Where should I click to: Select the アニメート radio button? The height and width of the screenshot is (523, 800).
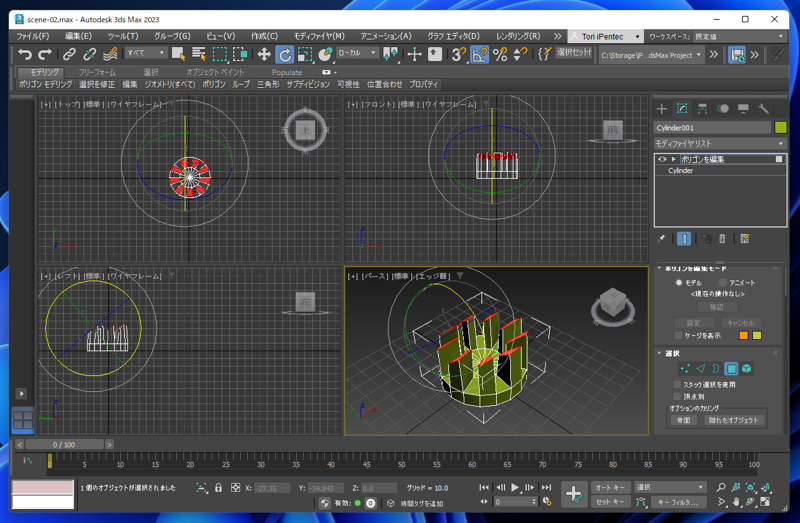point(722,283)
